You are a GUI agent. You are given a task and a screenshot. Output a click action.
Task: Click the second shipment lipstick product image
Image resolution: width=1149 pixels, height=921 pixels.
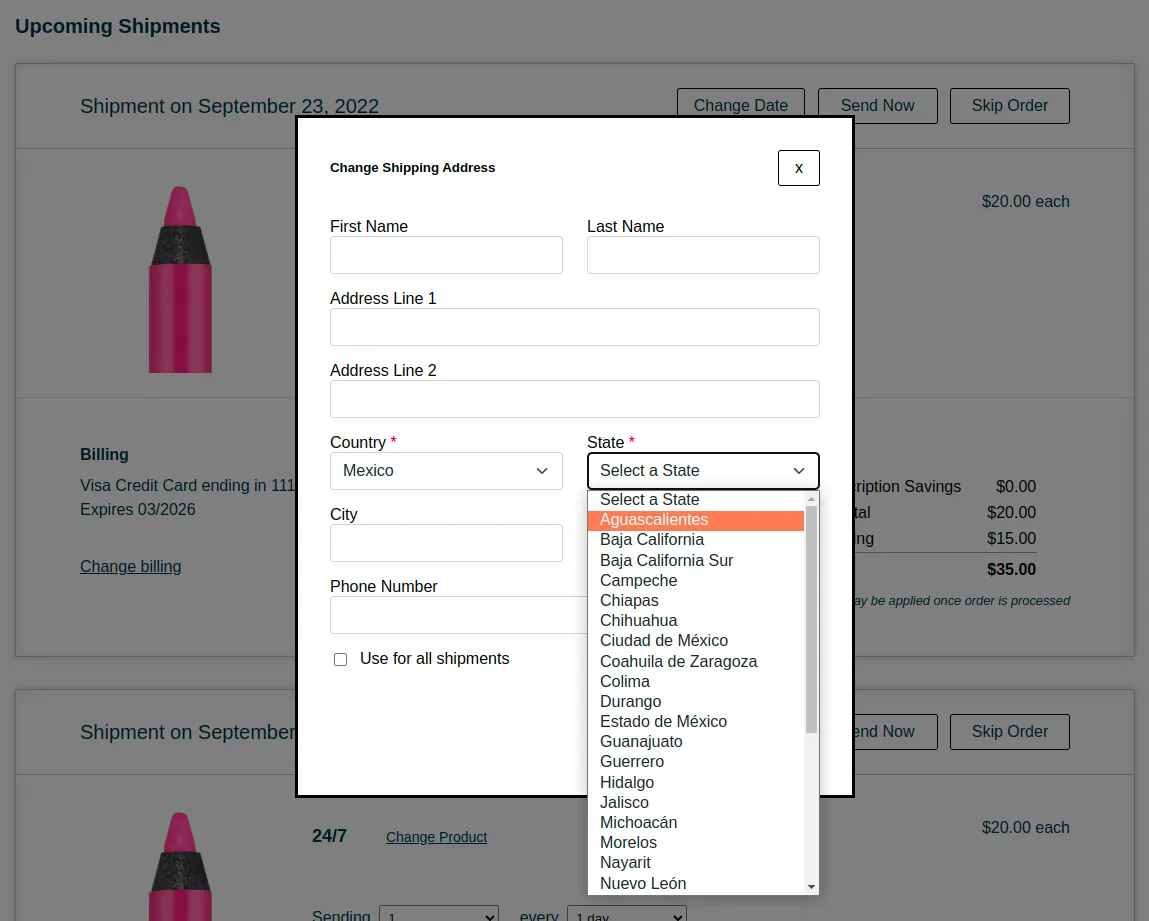(x=180, y=866)
